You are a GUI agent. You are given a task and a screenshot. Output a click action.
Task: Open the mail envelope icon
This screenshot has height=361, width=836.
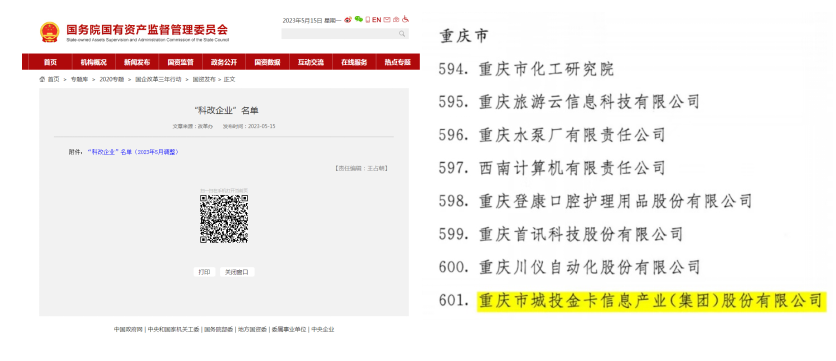click(x=387, y=20)
